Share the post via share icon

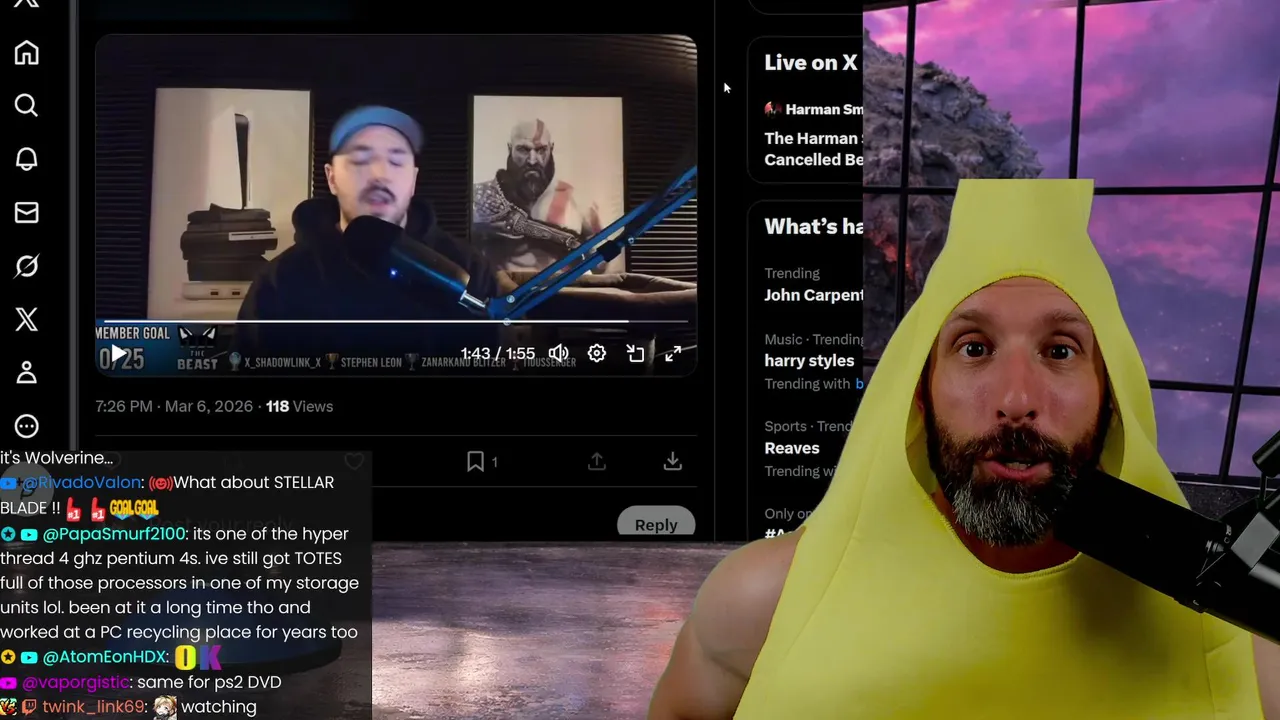coord(597,461)
